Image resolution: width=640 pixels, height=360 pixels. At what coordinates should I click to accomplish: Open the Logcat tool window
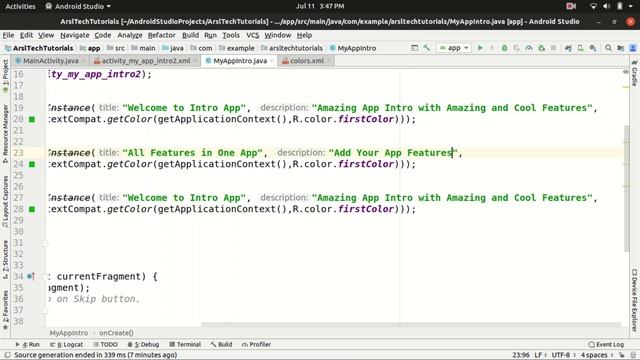(66, 344)
